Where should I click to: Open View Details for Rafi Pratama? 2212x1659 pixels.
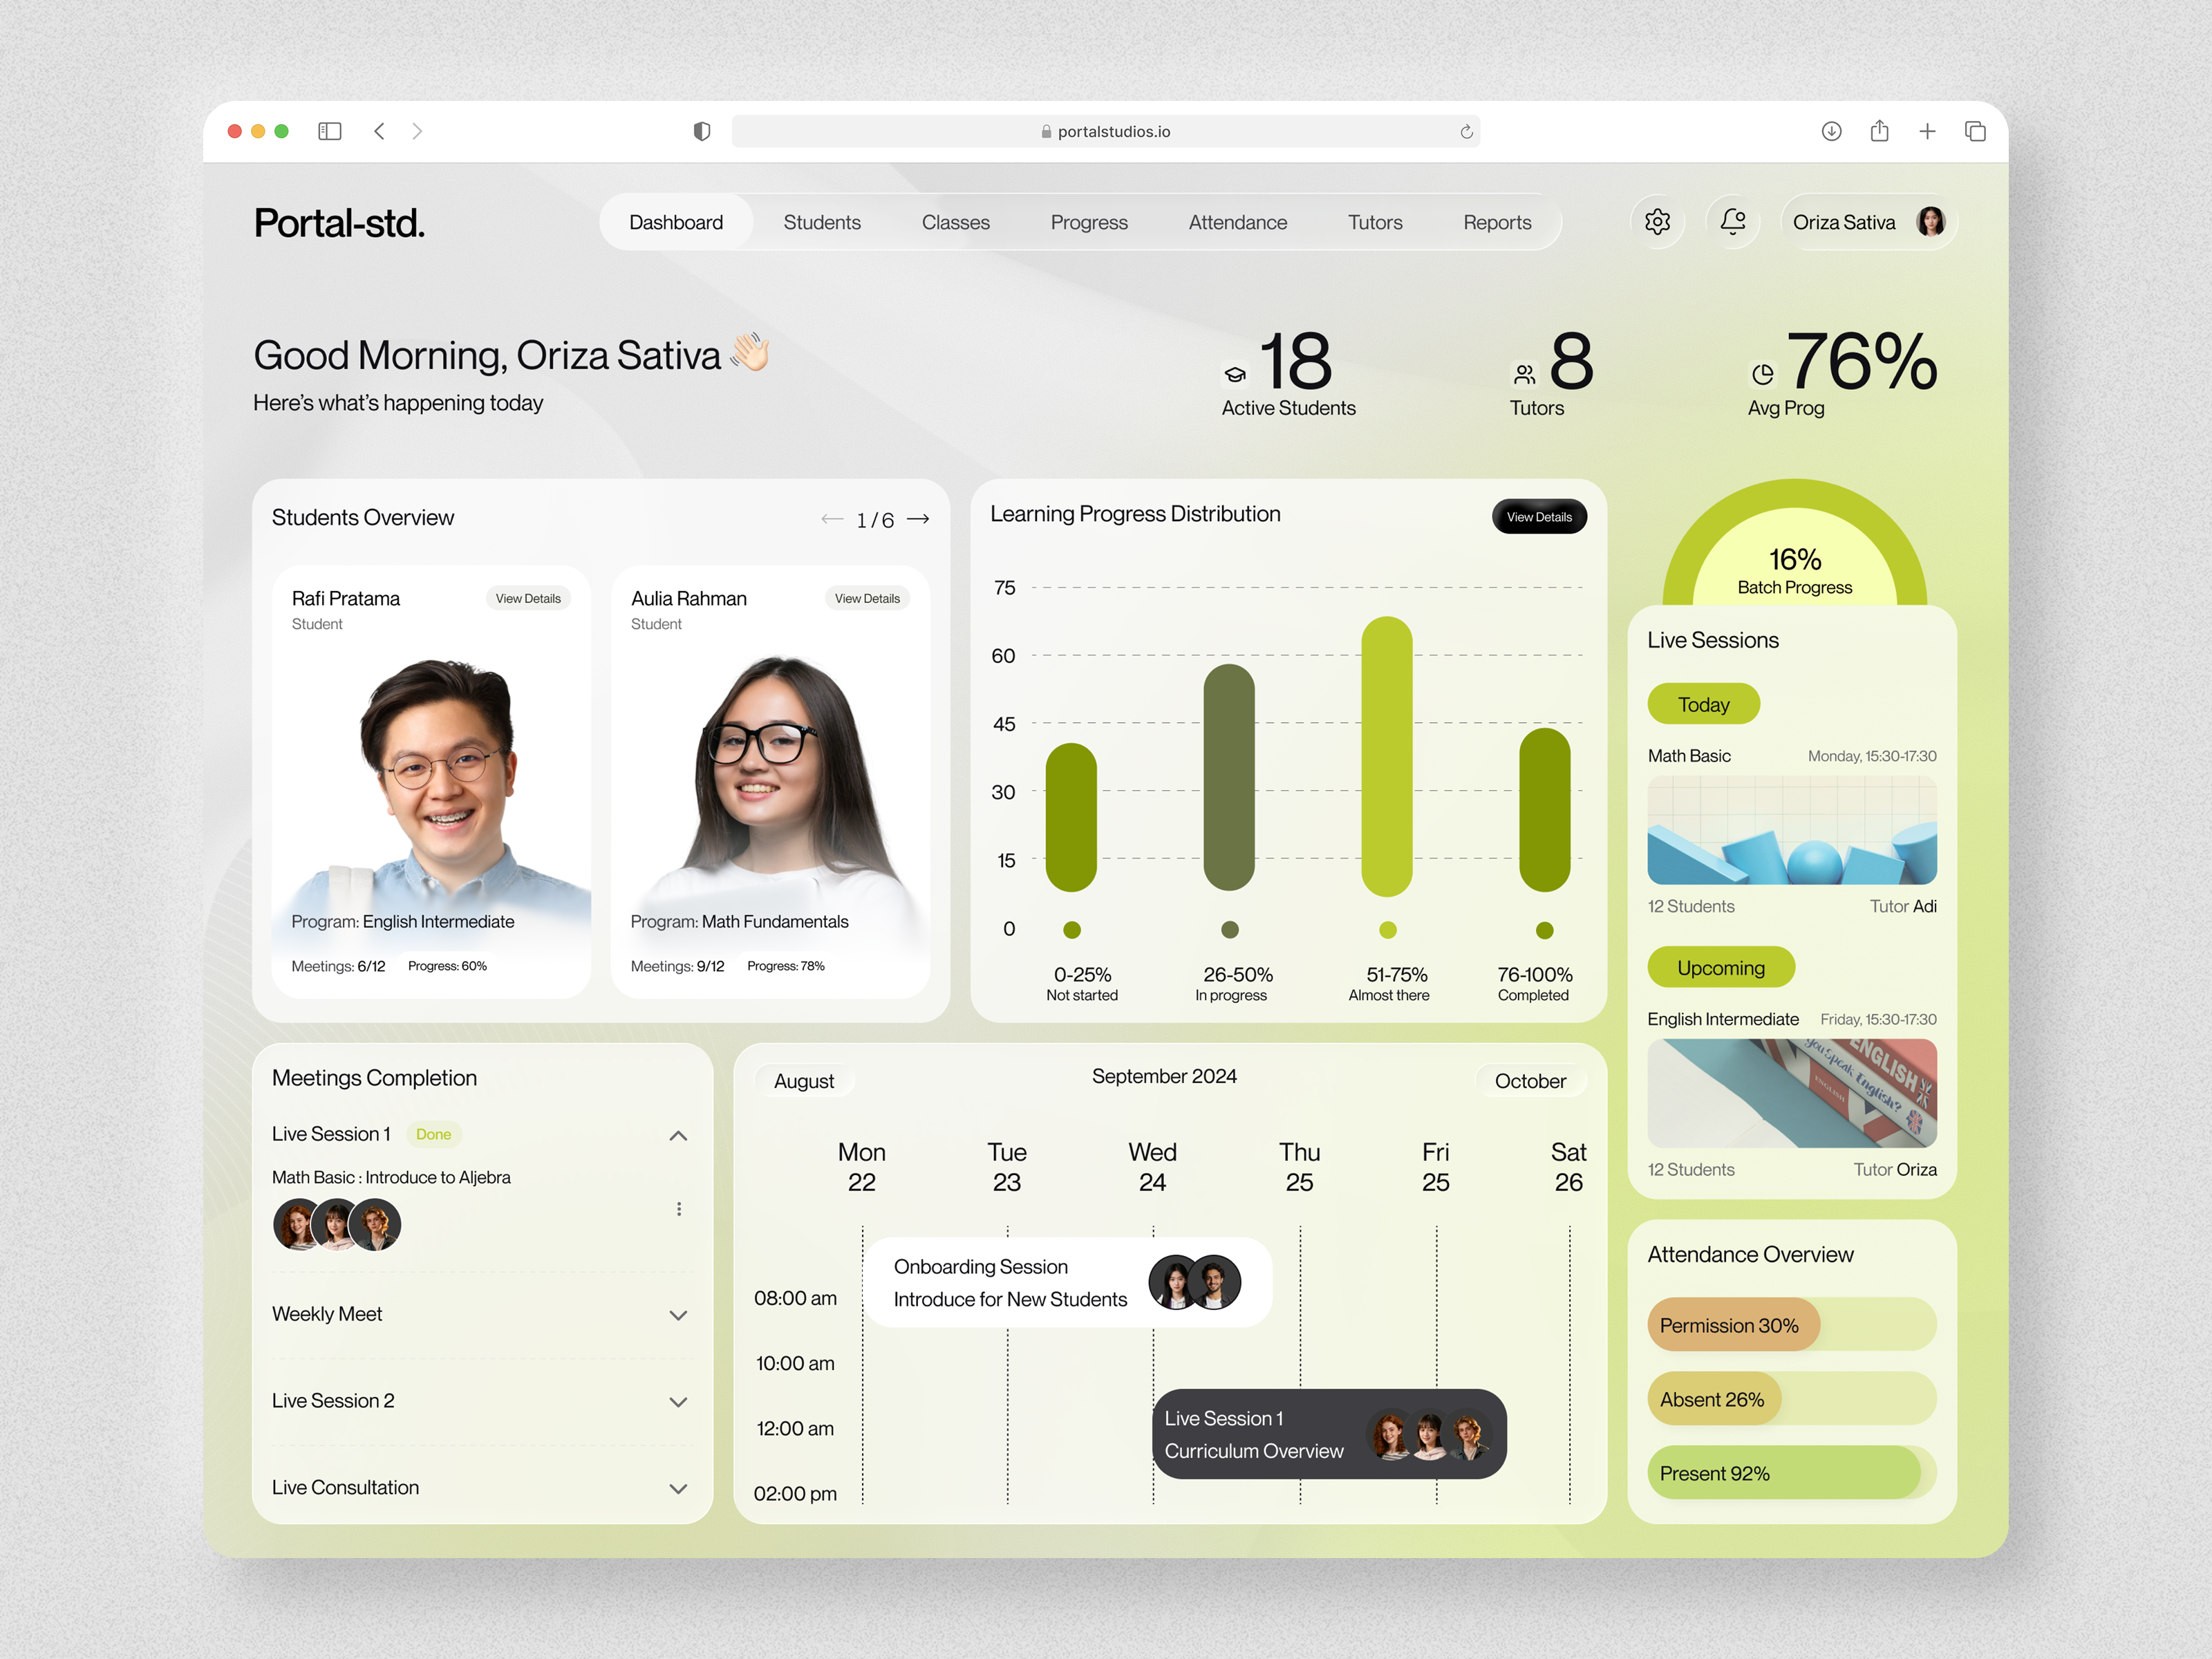click(x=528, y=597)
